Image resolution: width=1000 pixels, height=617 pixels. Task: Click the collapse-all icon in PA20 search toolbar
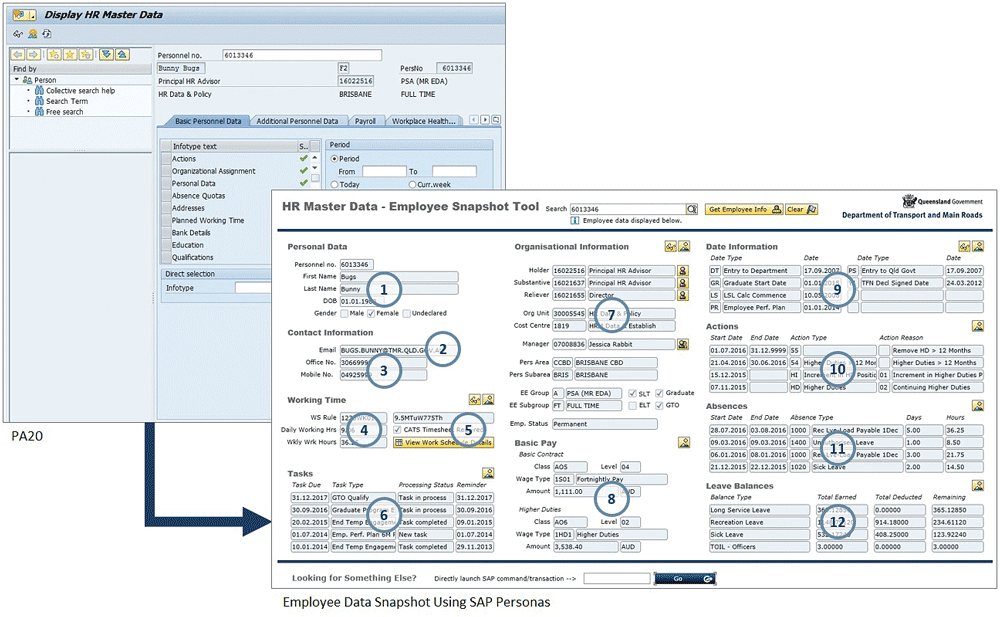pos(122,55)
